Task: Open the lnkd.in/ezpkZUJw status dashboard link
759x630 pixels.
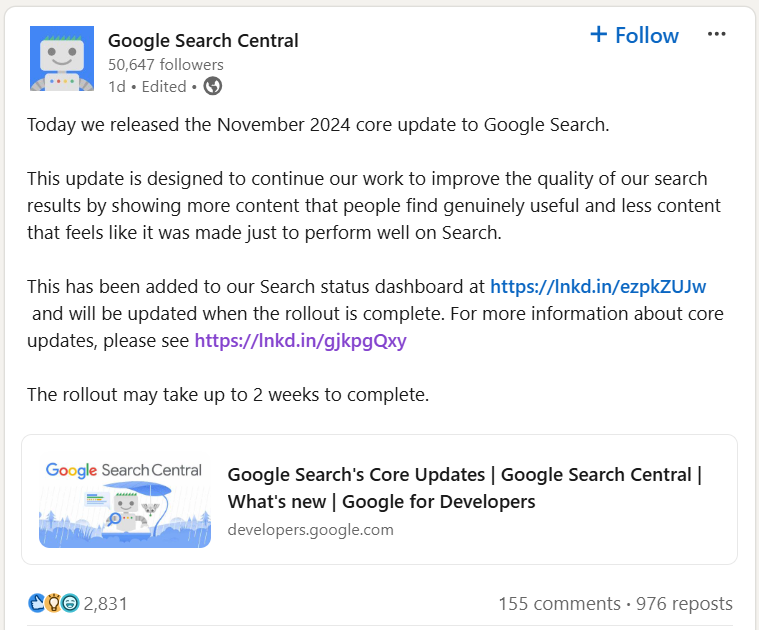Action: pyautogui.click(x=598, y=287)
